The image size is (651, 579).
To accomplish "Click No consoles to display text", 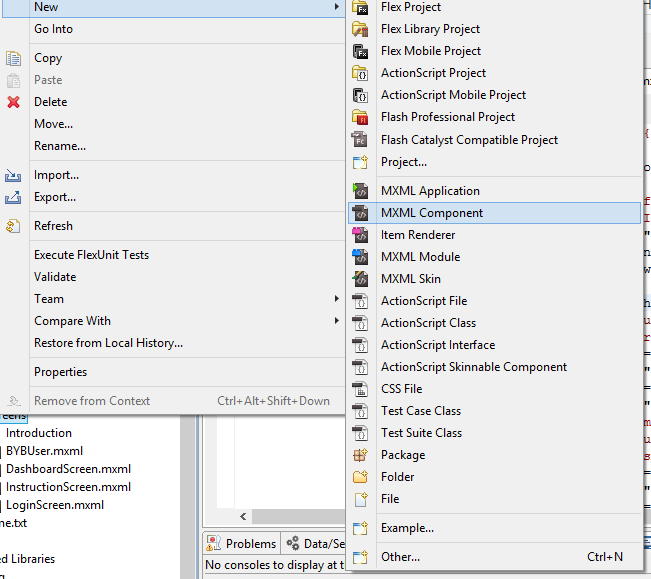I will coord(275,565).
